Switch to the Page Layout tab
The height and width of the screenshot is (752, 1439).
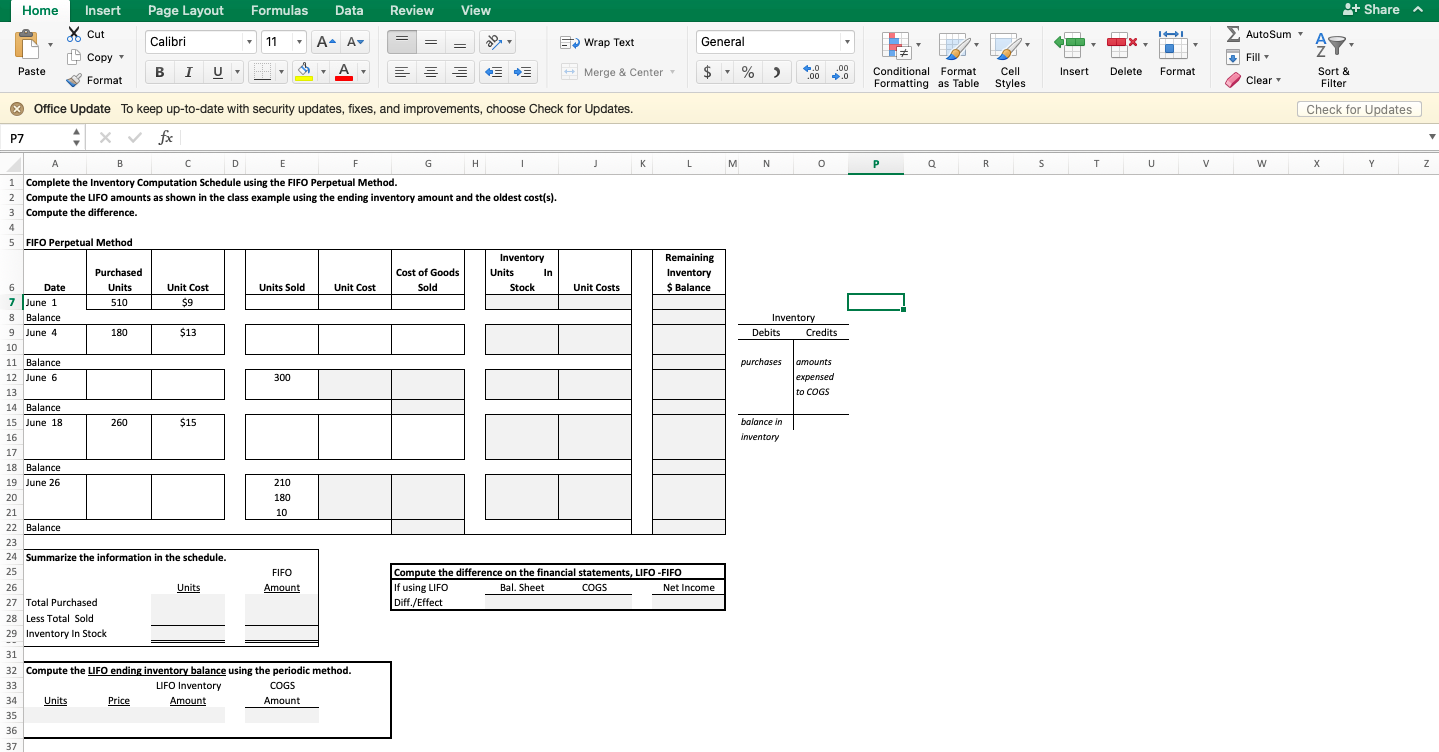point(186,10)
